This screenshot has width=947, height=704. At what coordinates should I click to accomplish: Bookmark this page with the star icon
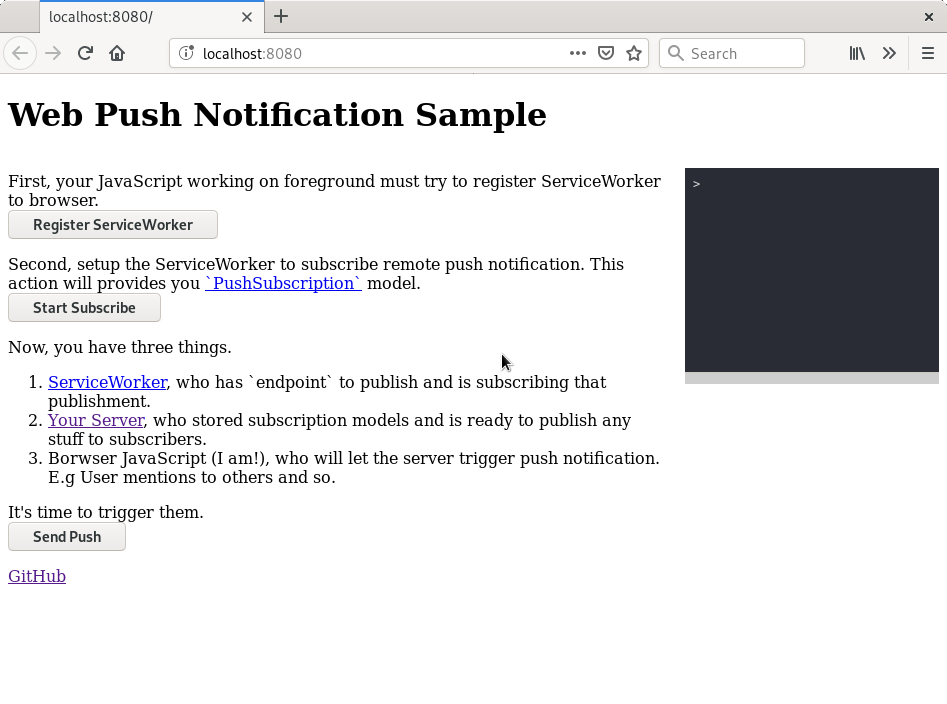click(x=634, y=52)
